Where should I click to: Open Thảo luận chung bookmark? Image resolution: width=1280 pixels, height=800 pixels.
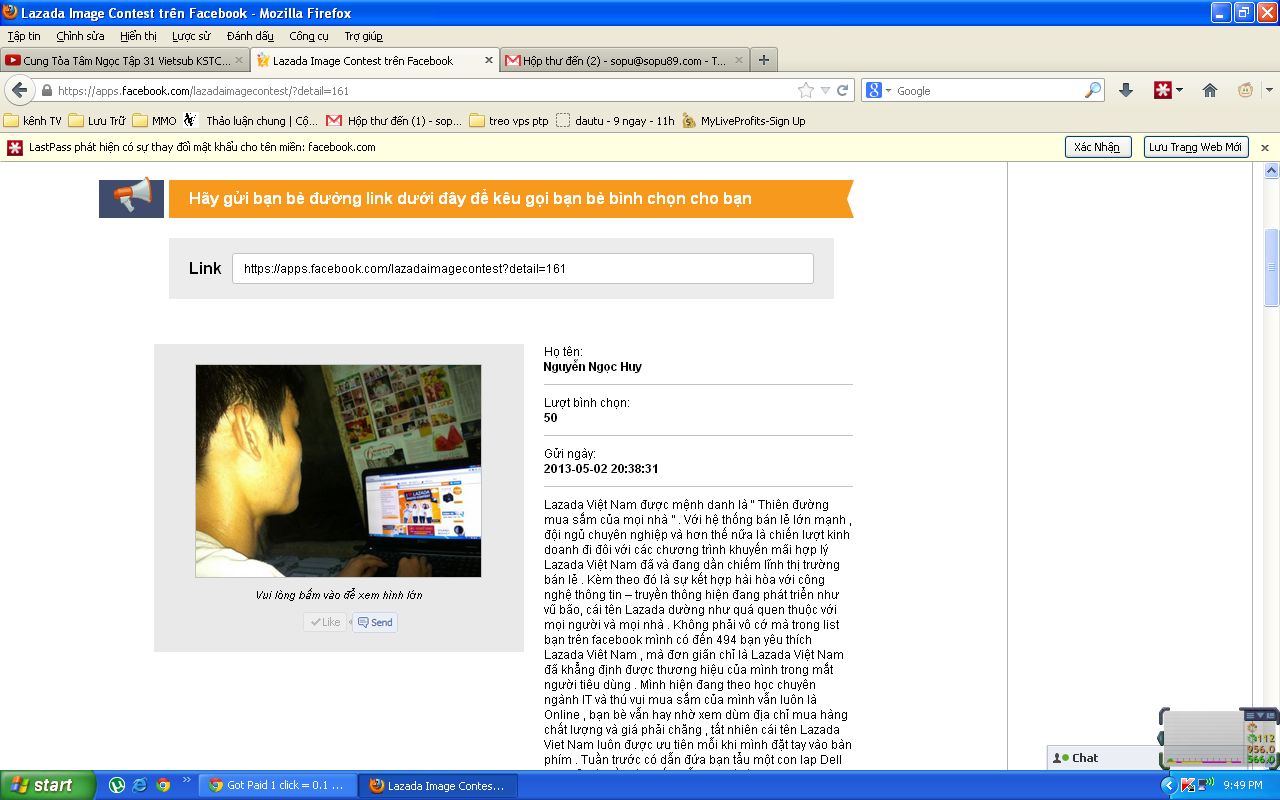(251, 121)
